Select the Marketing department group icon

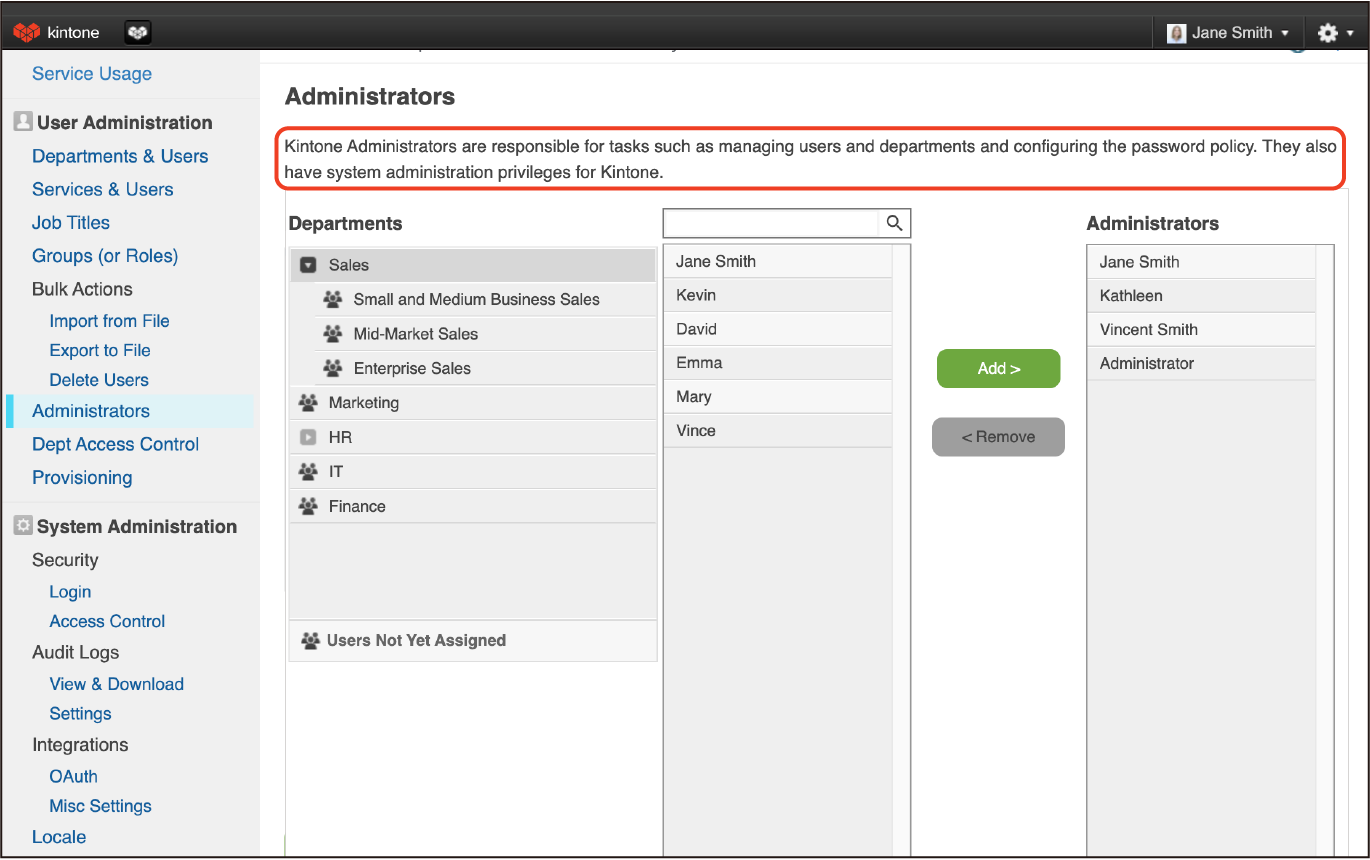[x=309, y=403]
